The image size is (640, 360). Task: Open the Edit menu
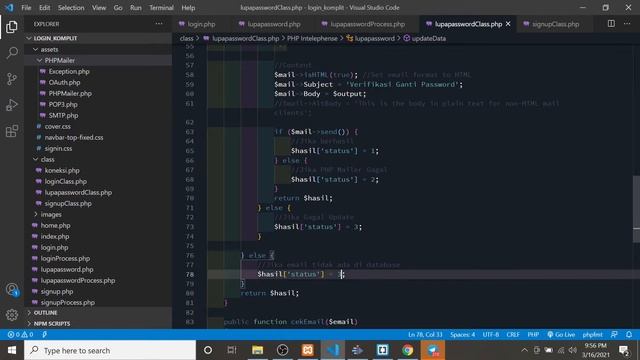point(44,8)
